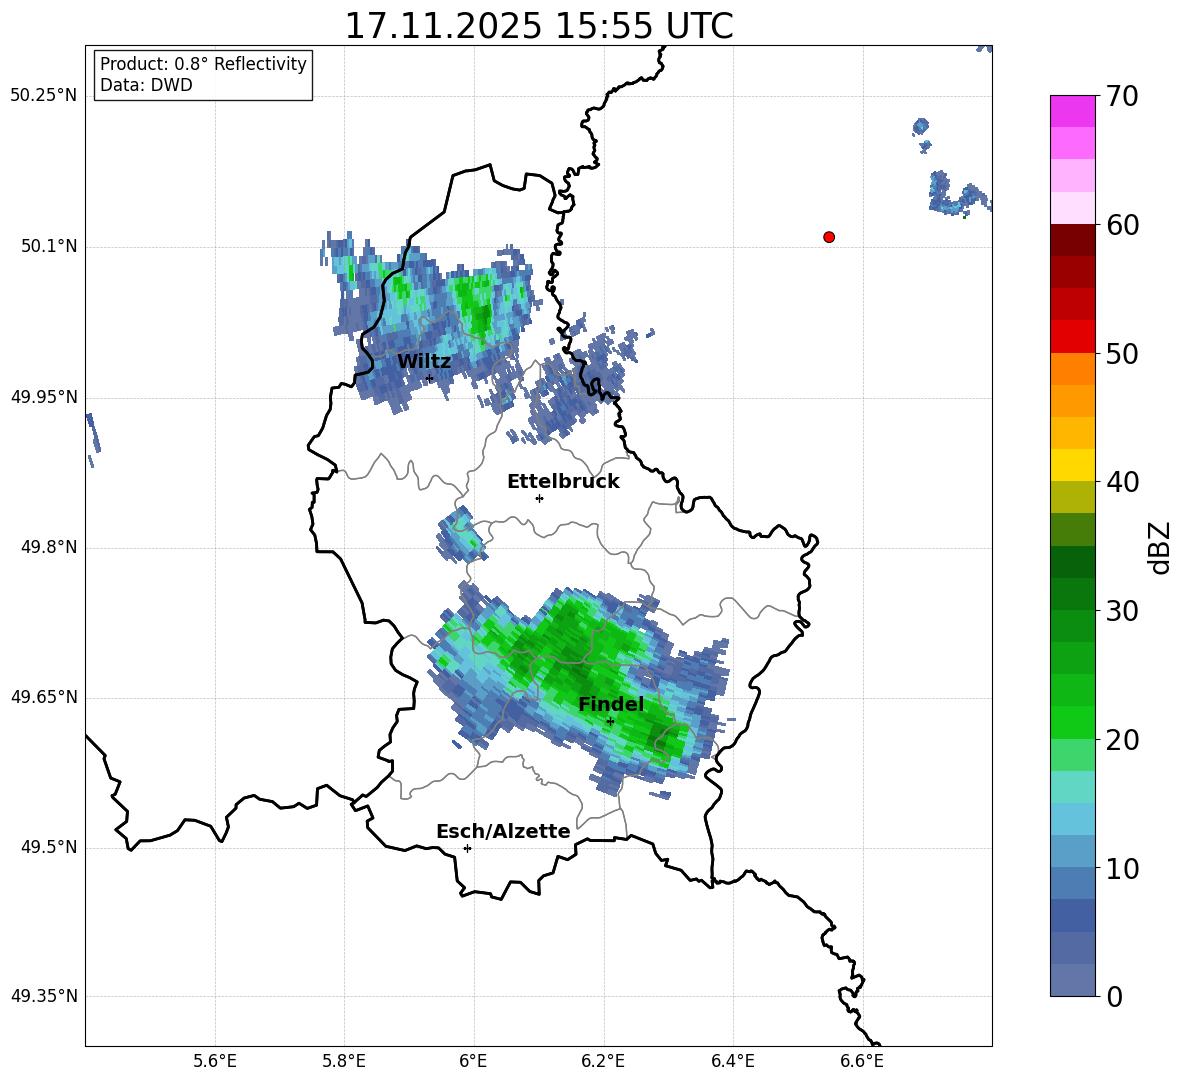Click the 60 tick on the colorbar
This screenshot has height=1081, width=1184.
click(x=1121, y=225)
